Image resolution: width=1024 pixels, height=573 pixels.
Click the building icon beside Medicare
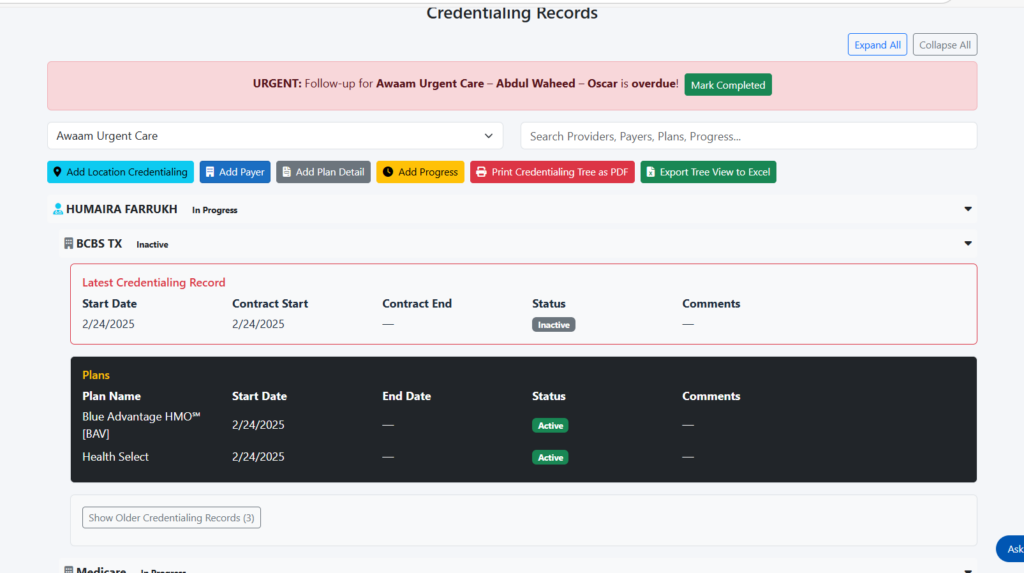68,570
